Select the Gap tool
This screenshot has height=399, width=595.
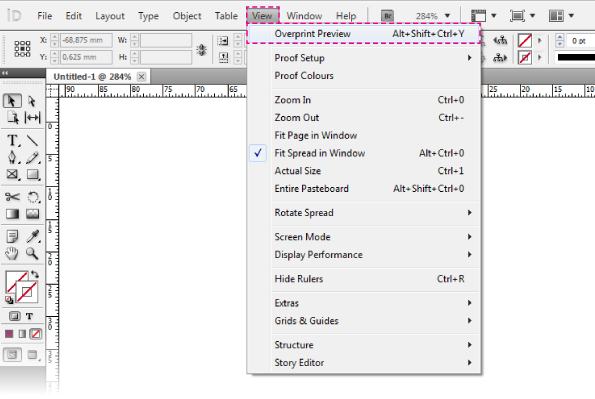32,118
